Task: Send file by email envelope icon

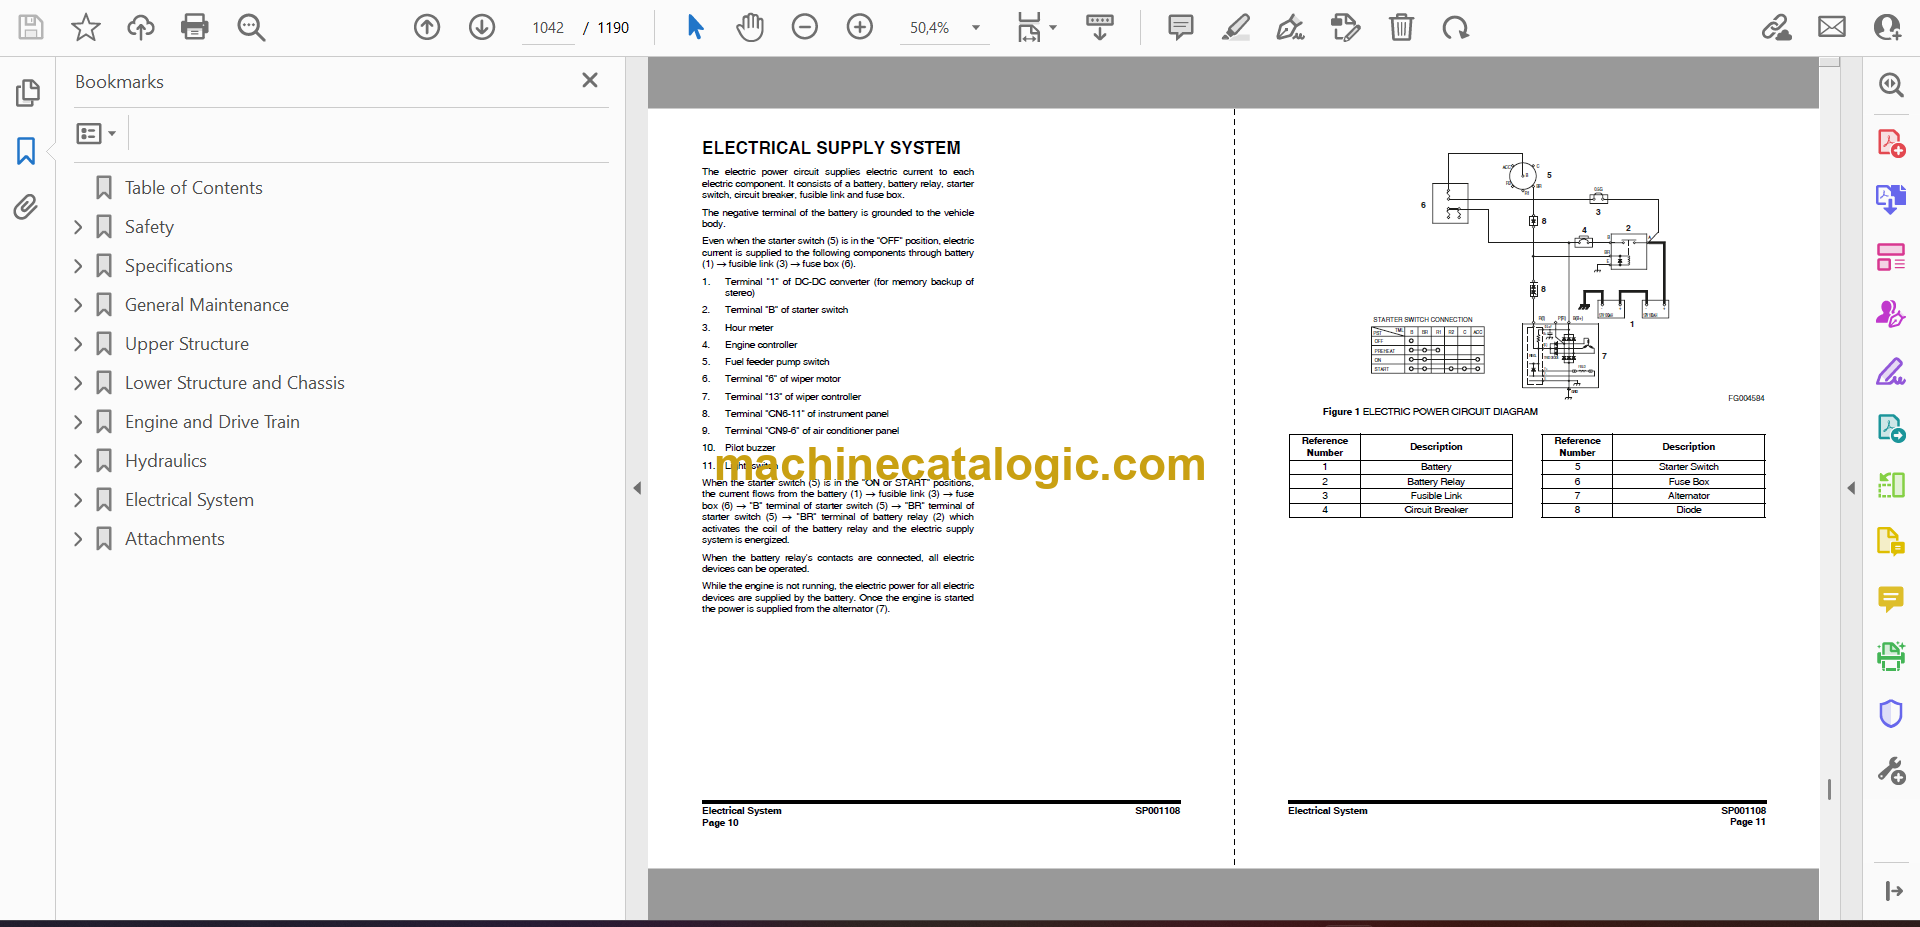Action: point(1832,27)
